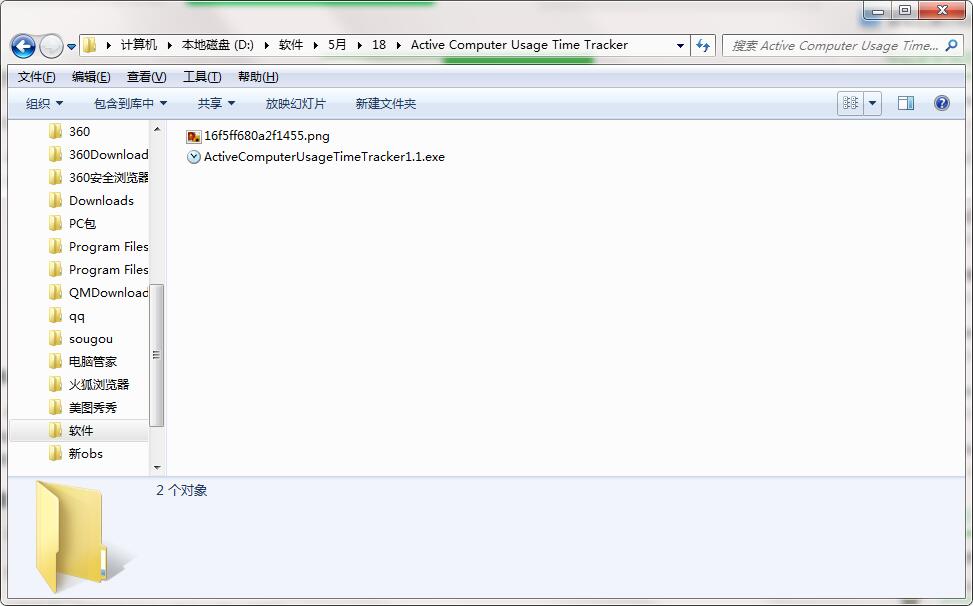The height and width of the screenshot is (606, 973).
Task: Click the change-view icon on toolbar
Action: point(849,103)
